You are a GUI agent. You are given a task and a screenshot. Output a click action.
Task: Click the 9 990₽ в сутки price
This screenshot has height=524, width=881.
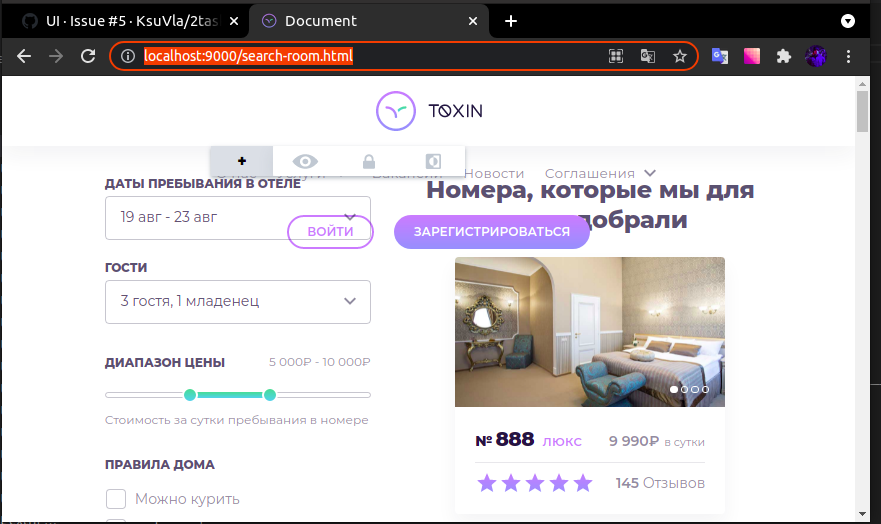click(x=657, y=441)
